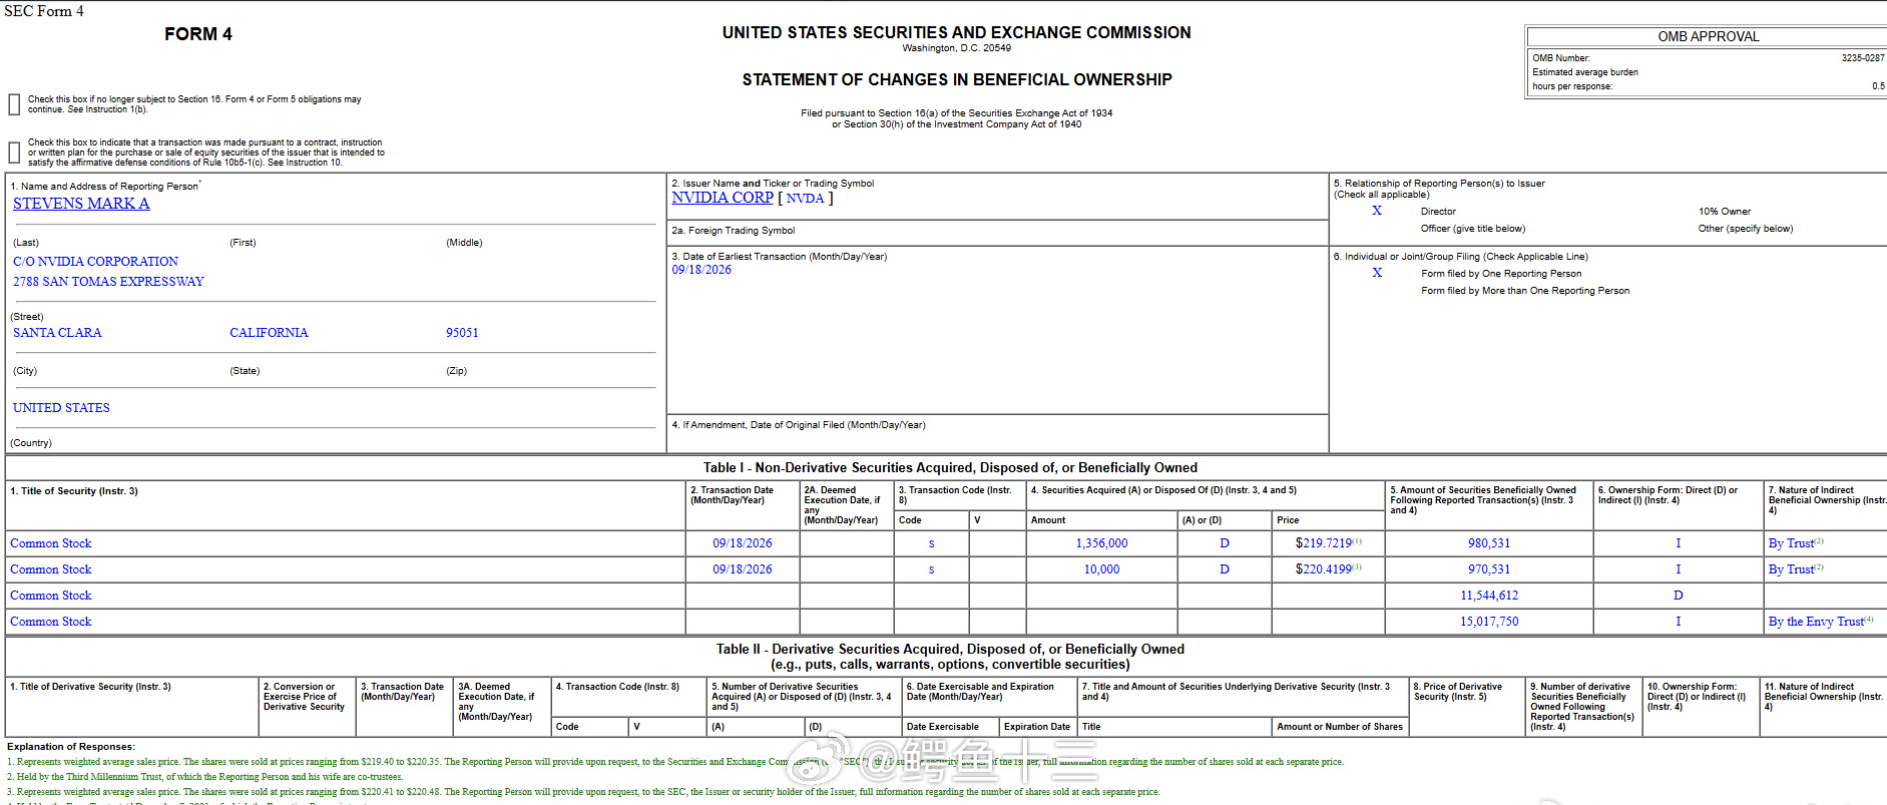Click OMB Number value 3235-0287

point(1863,58)
